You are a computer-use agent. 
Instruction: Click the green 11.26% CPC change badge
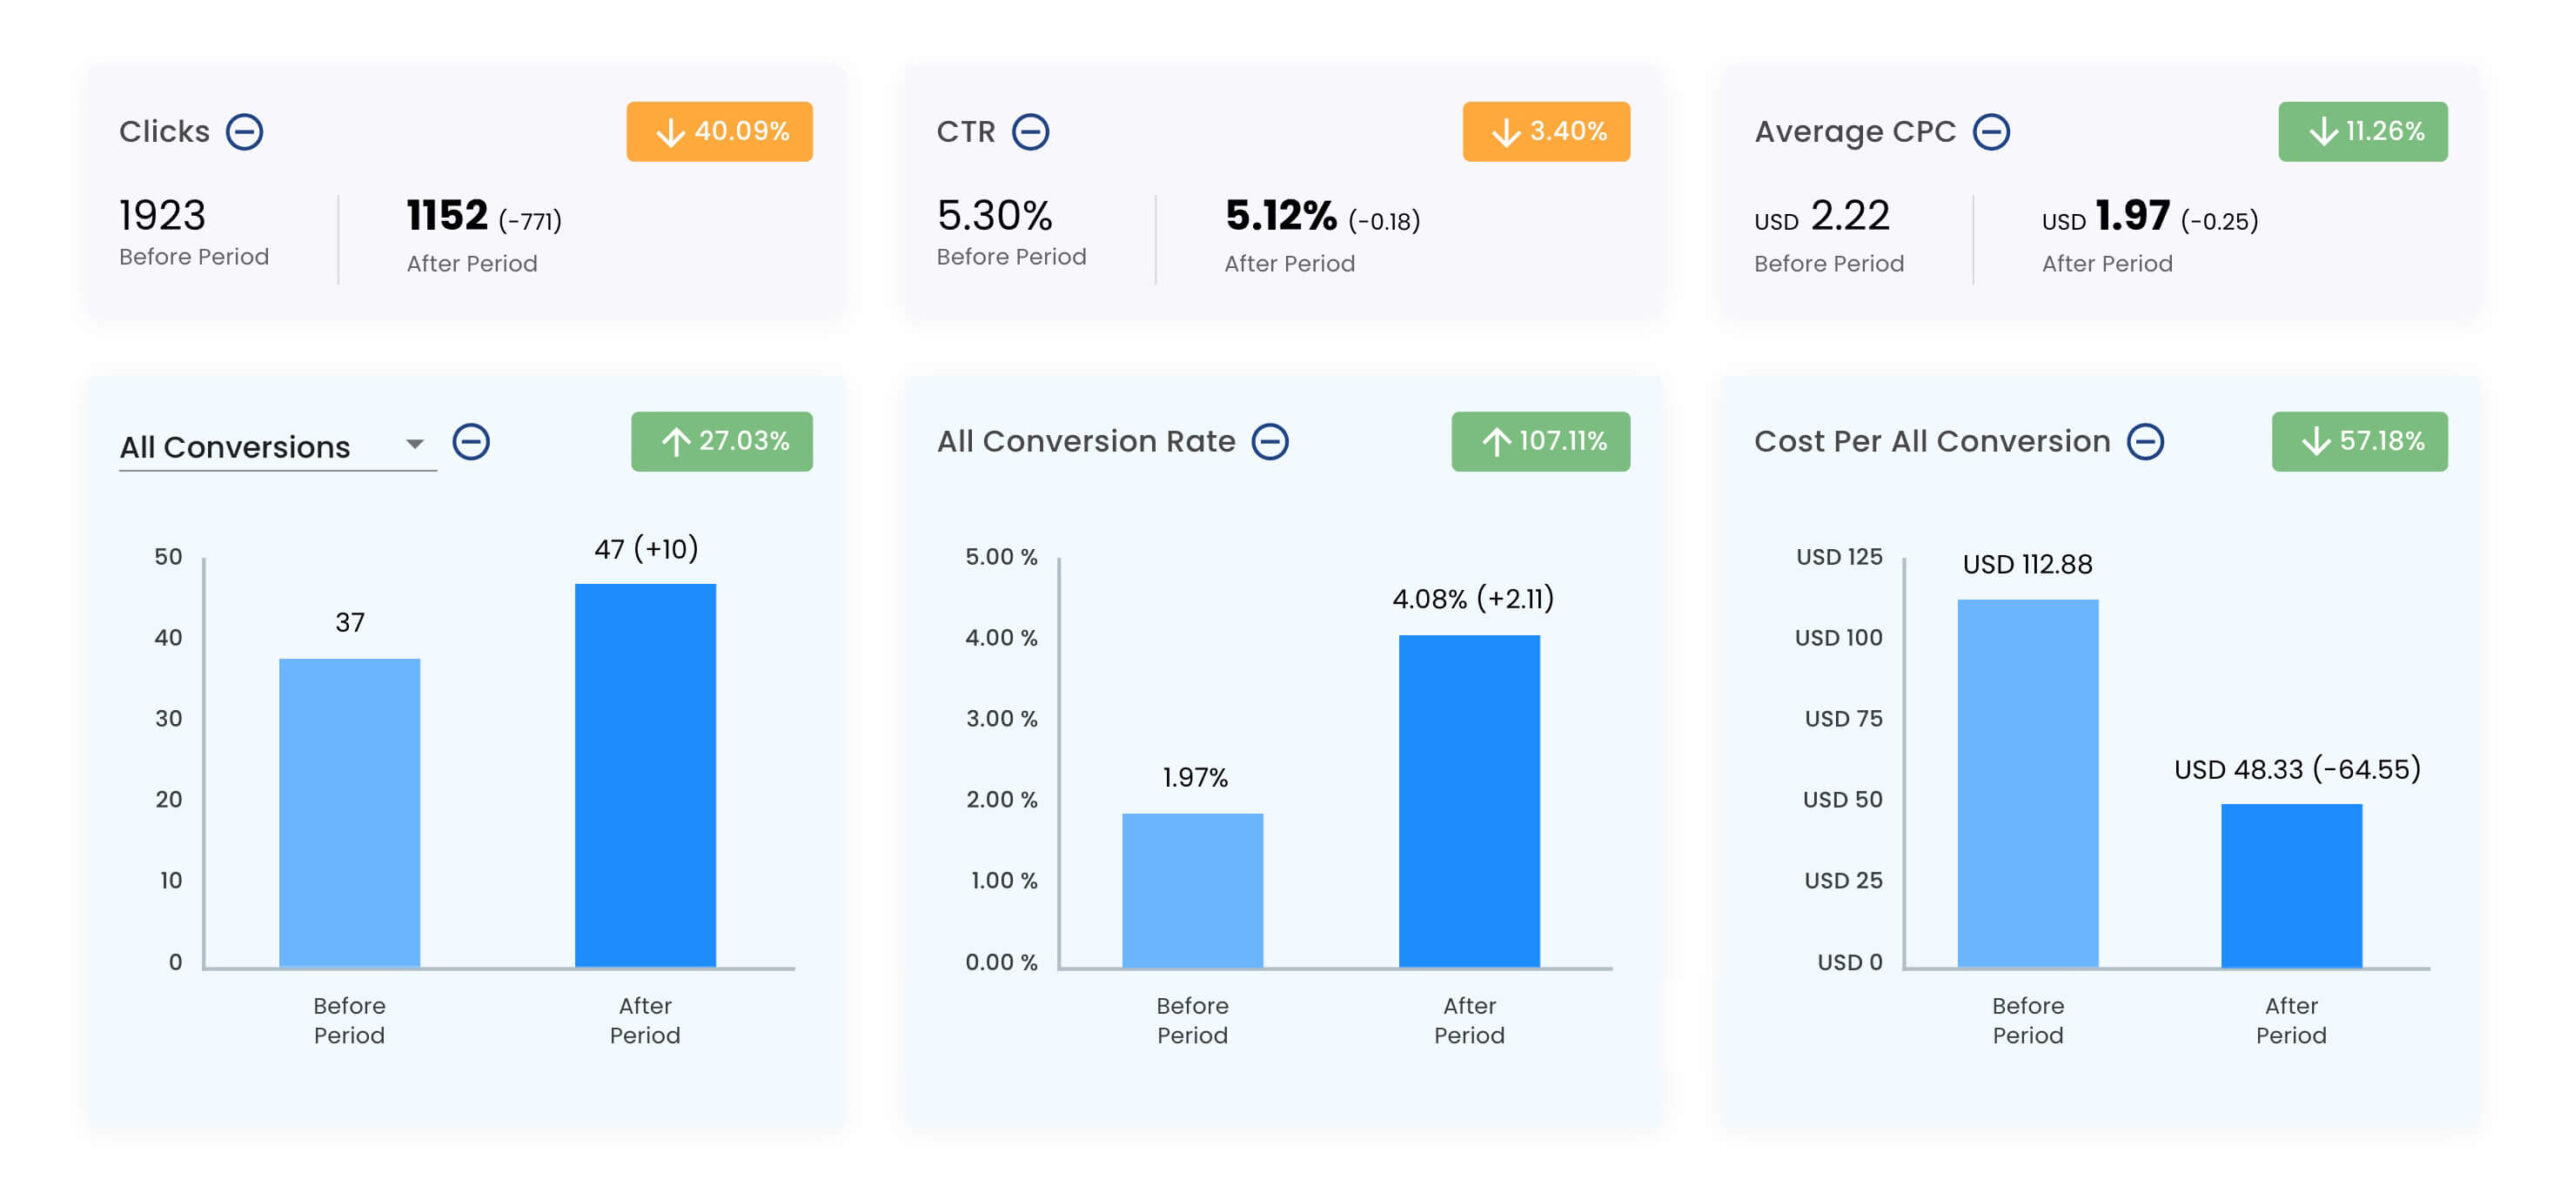click(x=2361, y=131)
